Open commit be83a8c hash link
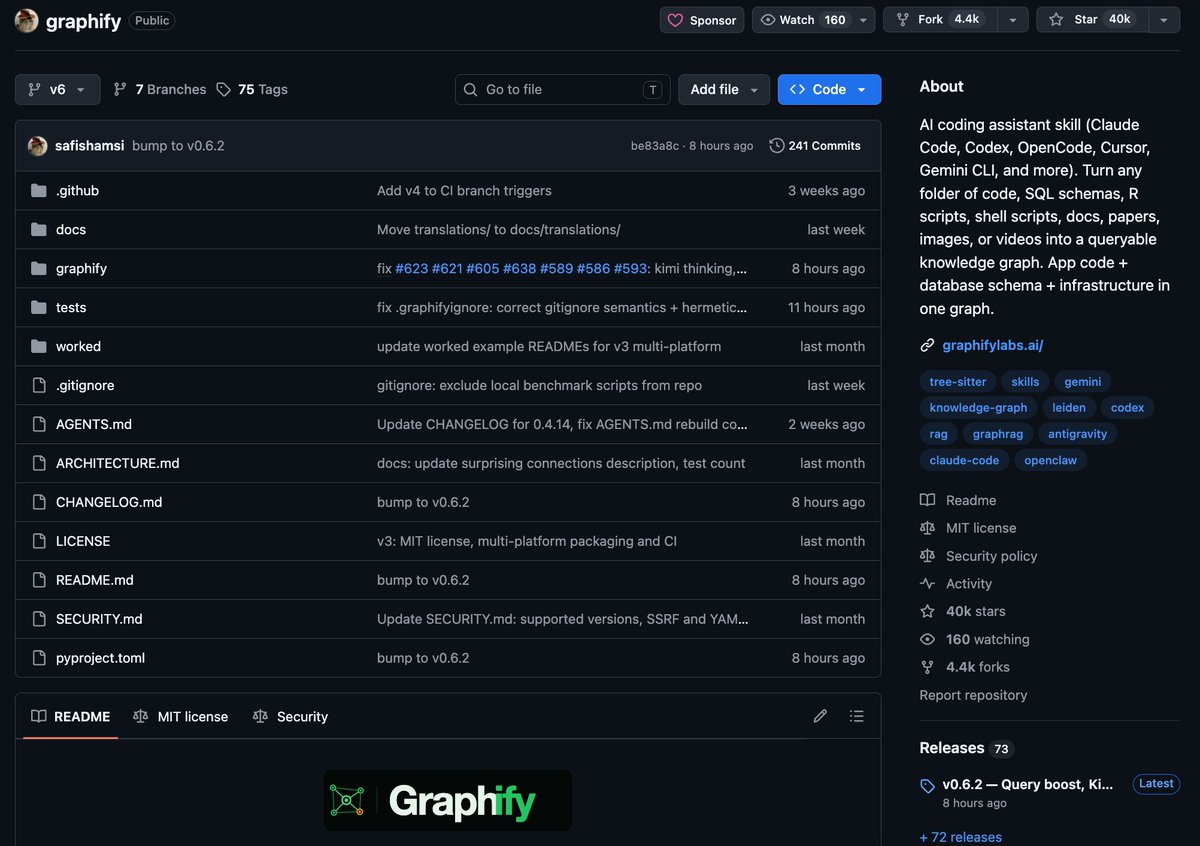Viewport: 1200px width, 846px height. click(654, 146)
